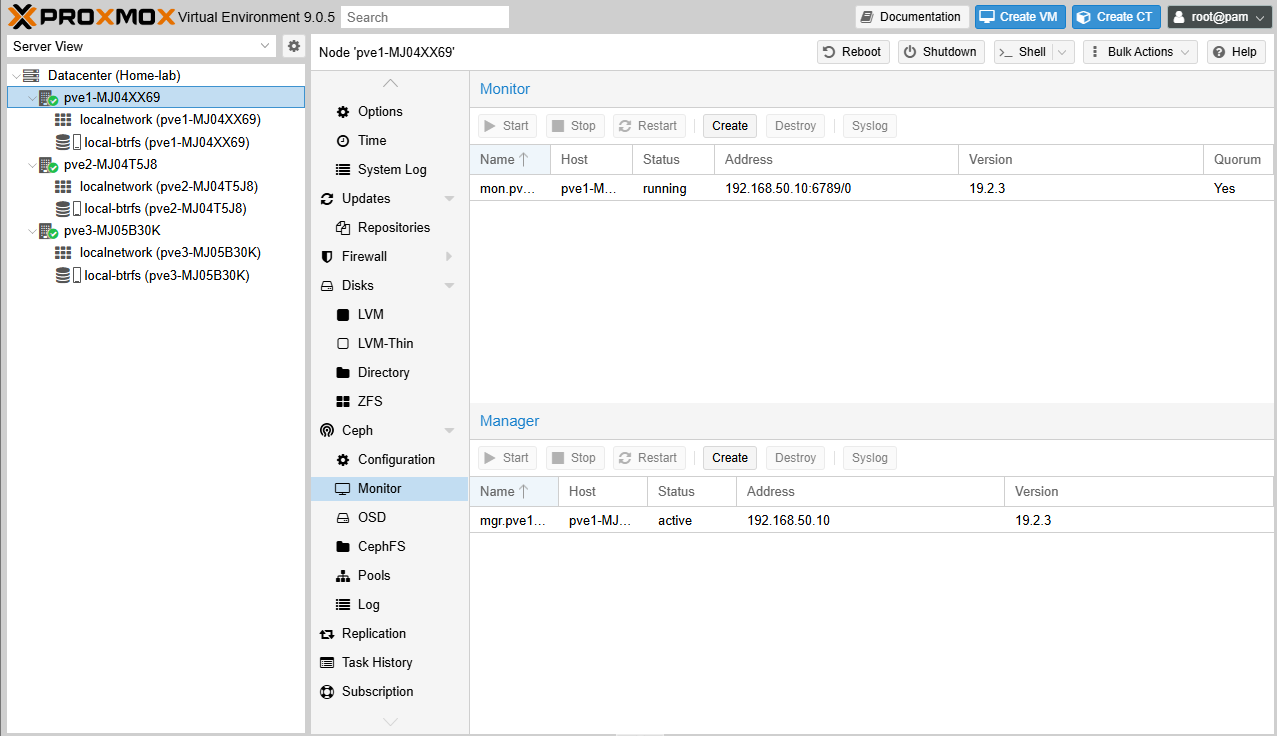This screenshot has width=1277, height=736.
Task: Click the CephFS folder icon
Action: click(x=343, y=547)
